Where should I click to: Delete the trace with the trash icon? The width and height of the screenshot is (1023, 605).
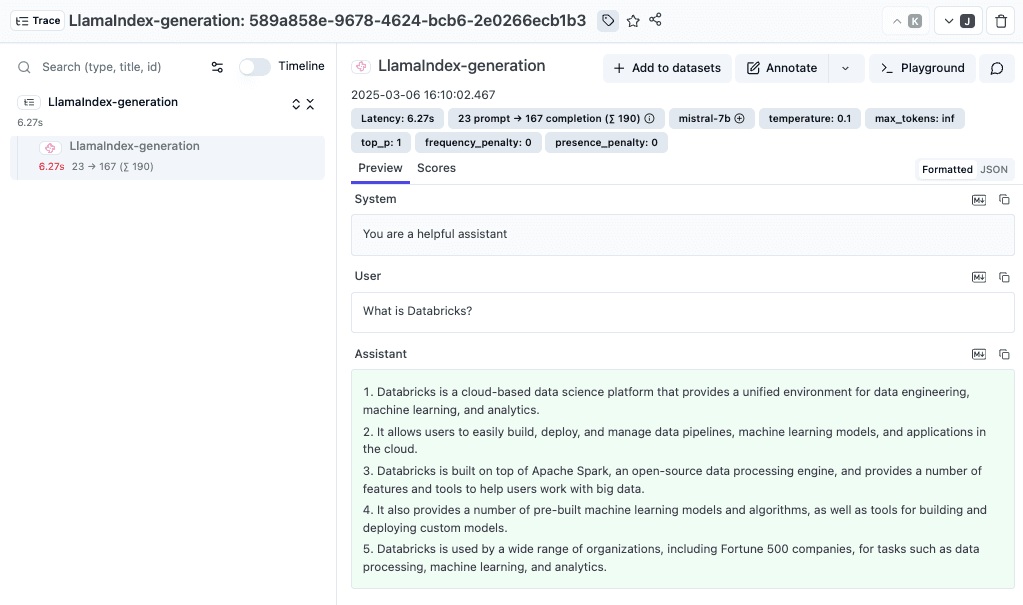[x=1000, y=20]
